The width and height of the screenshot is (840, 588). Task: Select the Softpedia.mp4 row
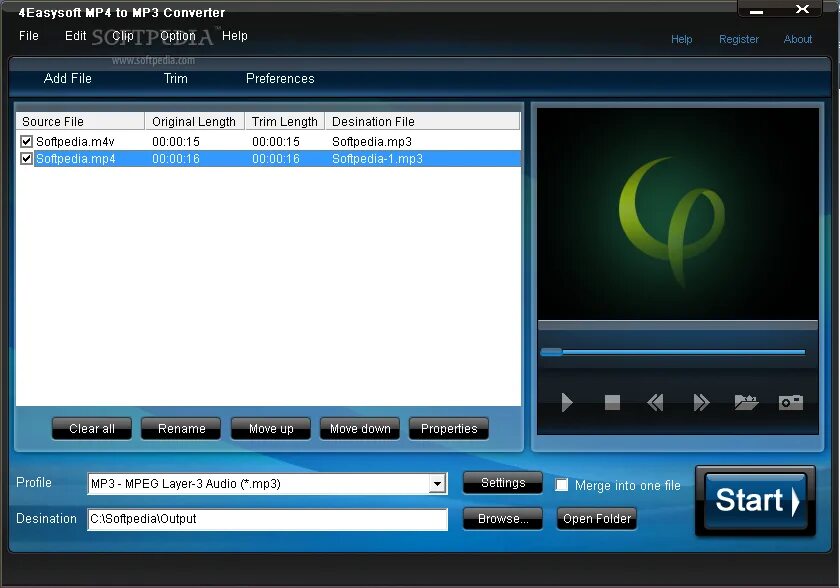[268, 159]
